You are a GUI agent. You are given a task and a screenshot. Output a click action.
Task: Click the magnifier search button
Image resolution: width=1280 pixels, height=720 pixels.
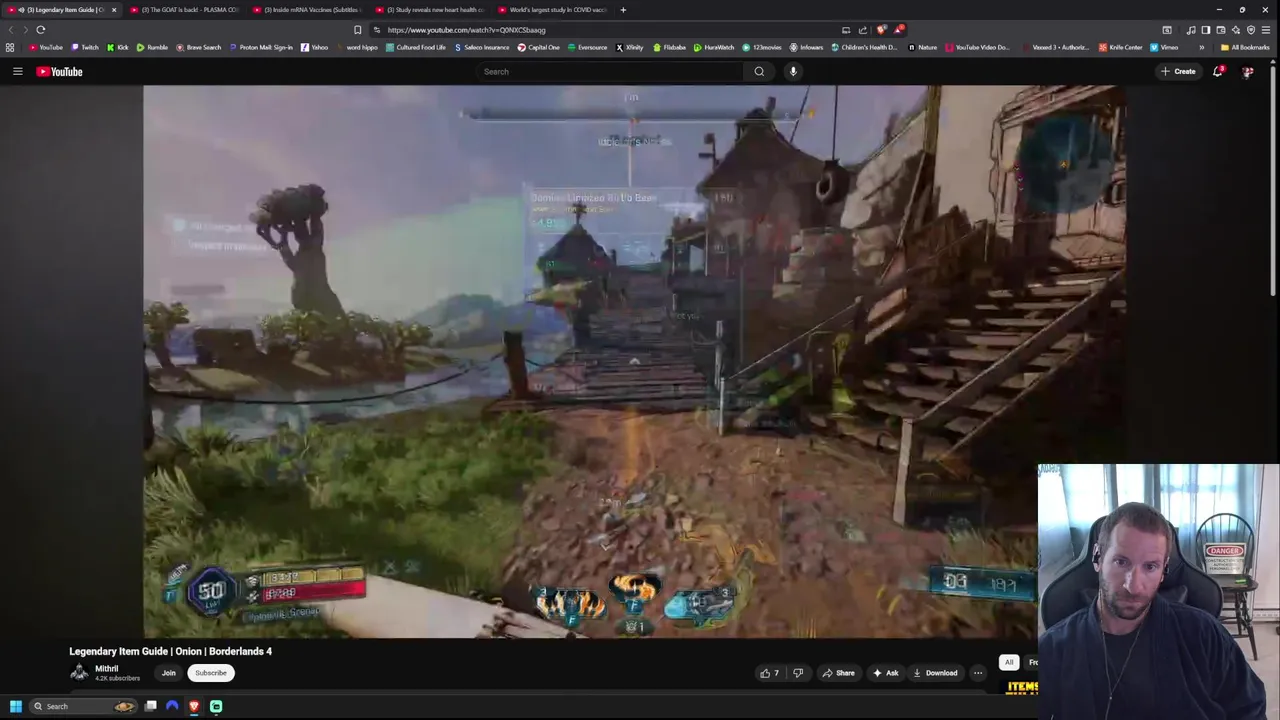pyautogui.click(x=759, y=71)
